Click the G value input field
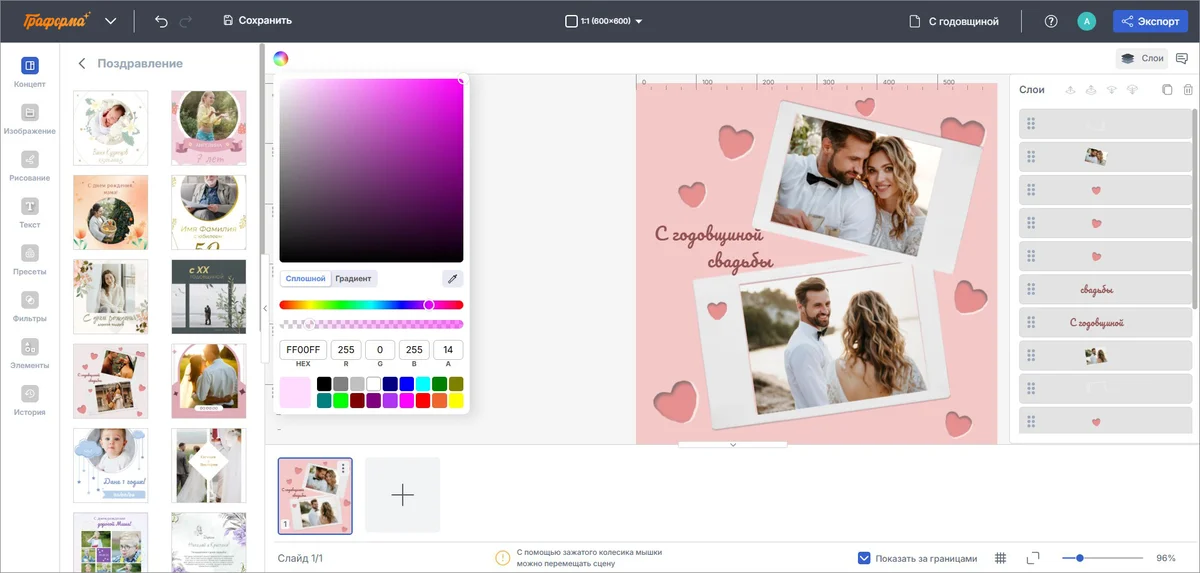This screenshot has width=1200, height=573. tap(380, 350)
